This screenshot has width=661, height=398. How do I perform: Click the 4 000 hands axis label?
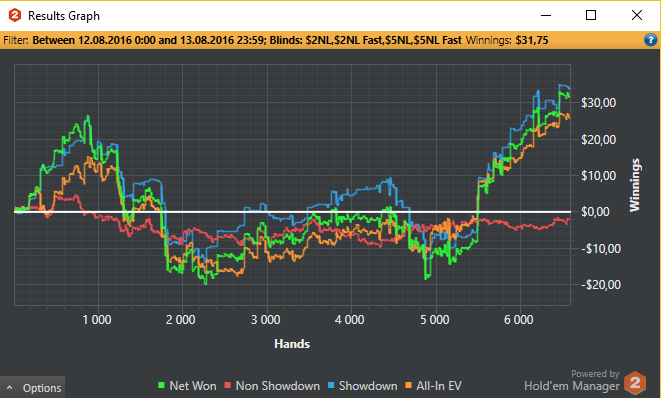[x=349, y=320]
